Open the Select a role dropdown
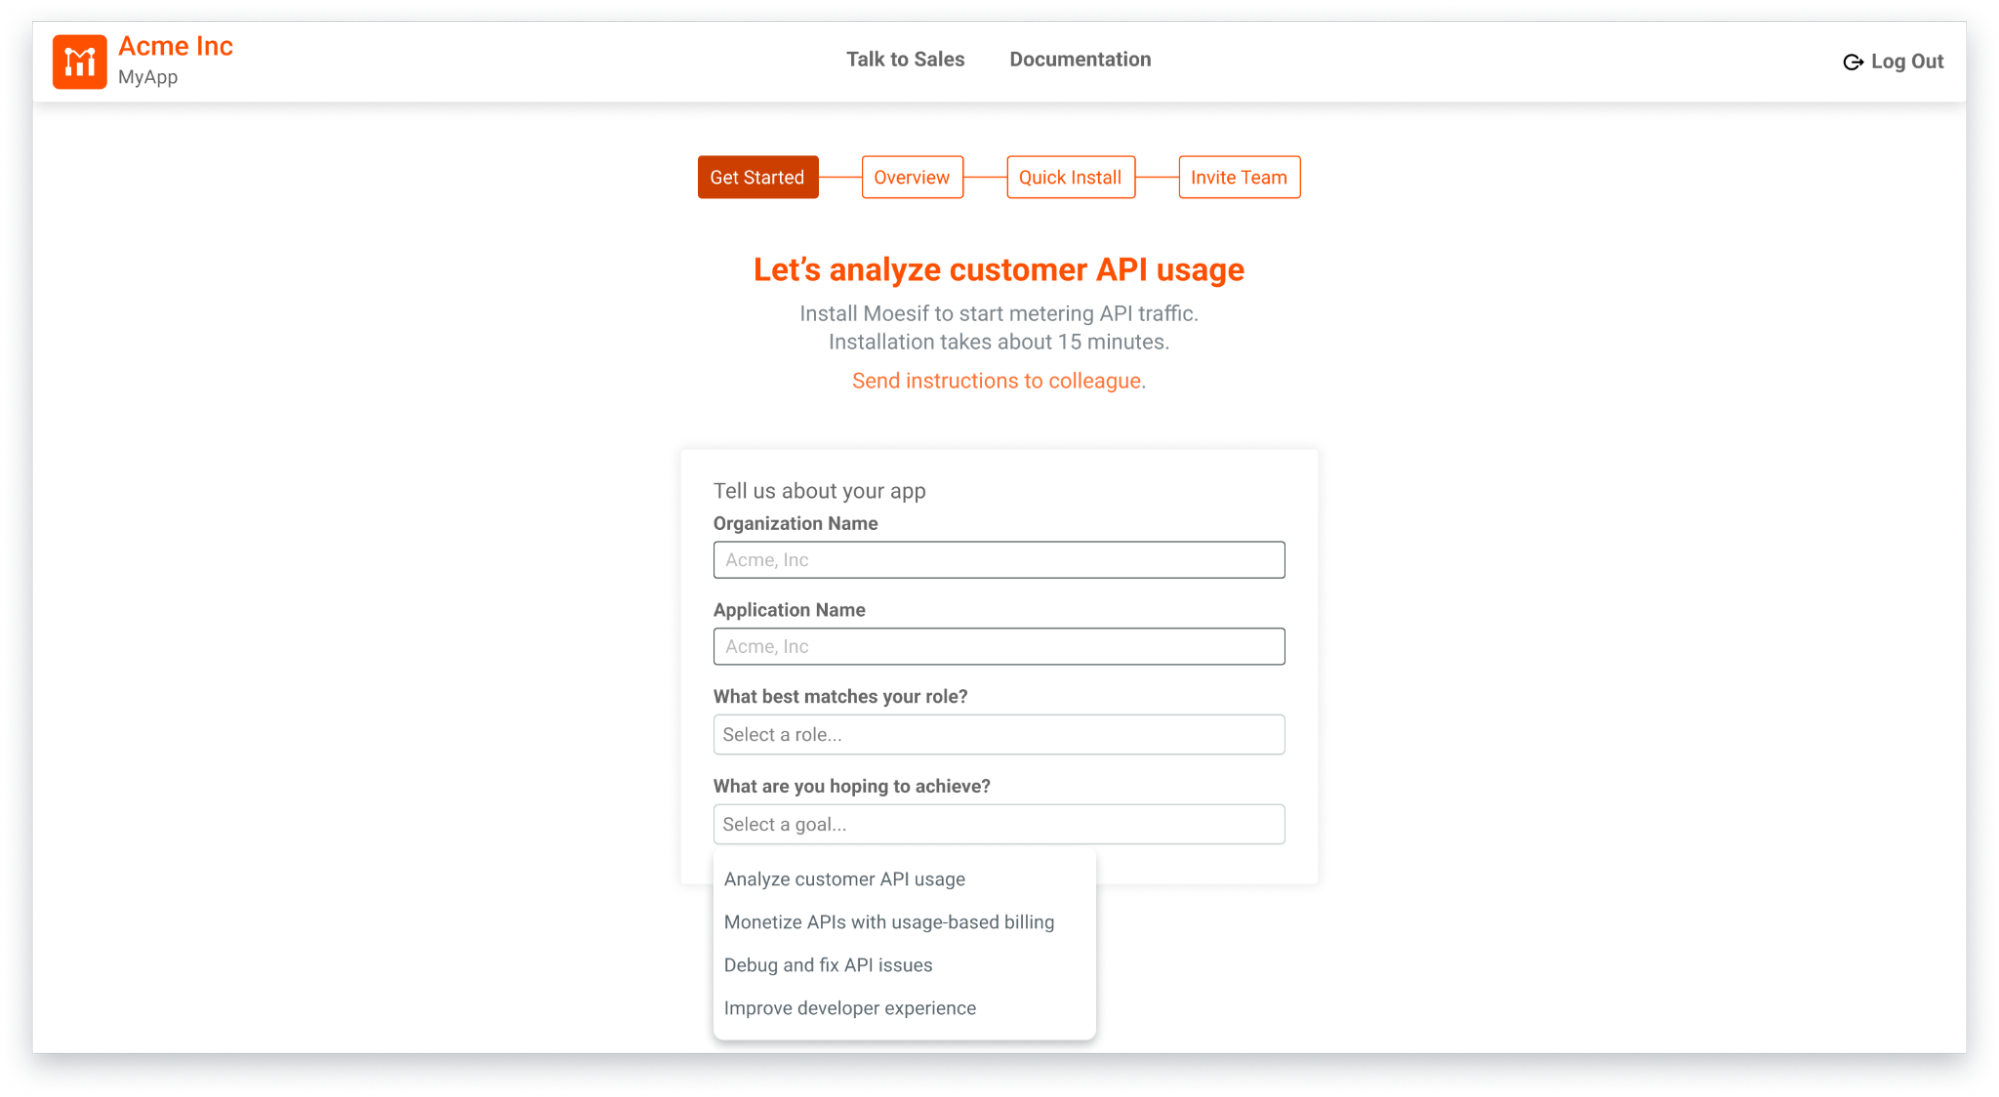 click(x=998, y=734)
